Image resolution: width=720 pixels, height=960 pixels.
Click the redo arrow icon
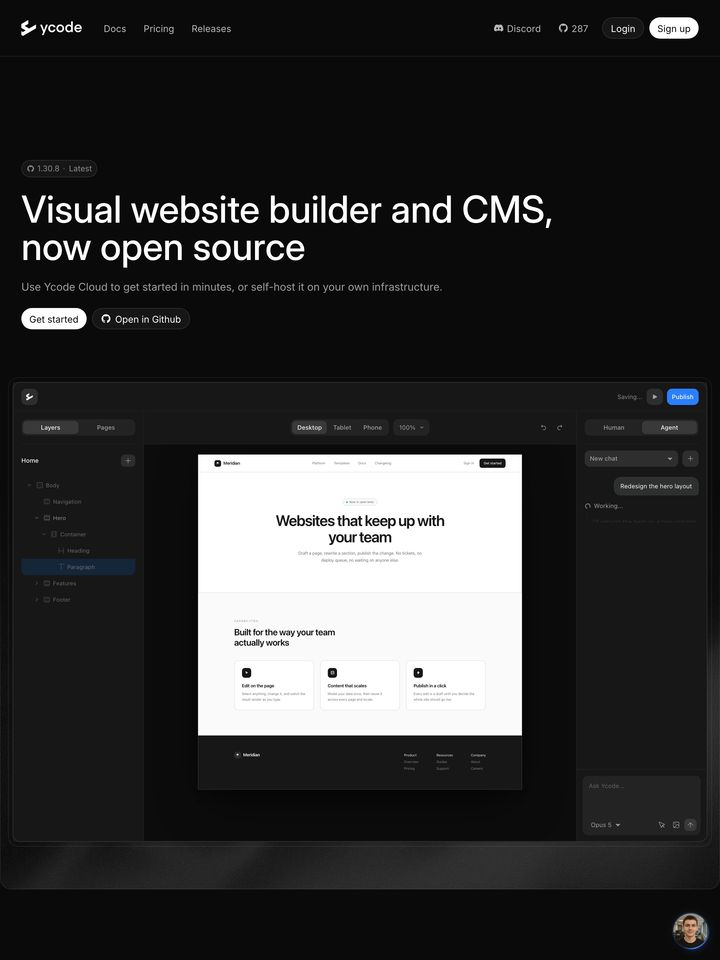[x=560, y=428]
